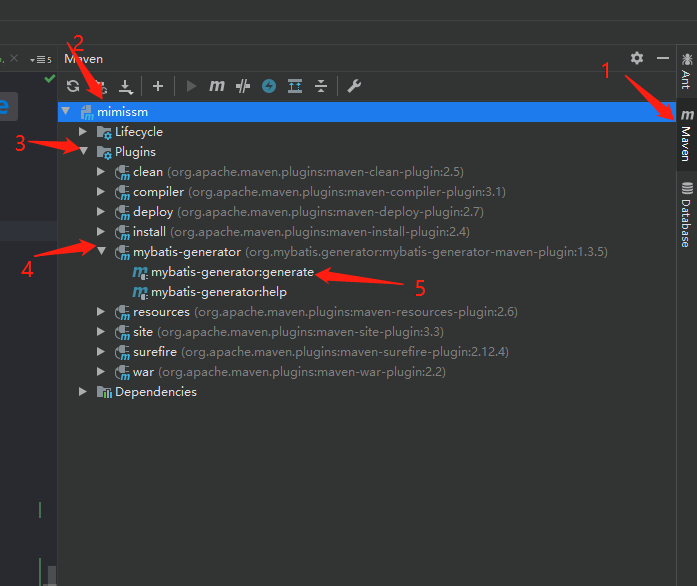Toggle Offline mode blue icon

click(x=269, y=86)
